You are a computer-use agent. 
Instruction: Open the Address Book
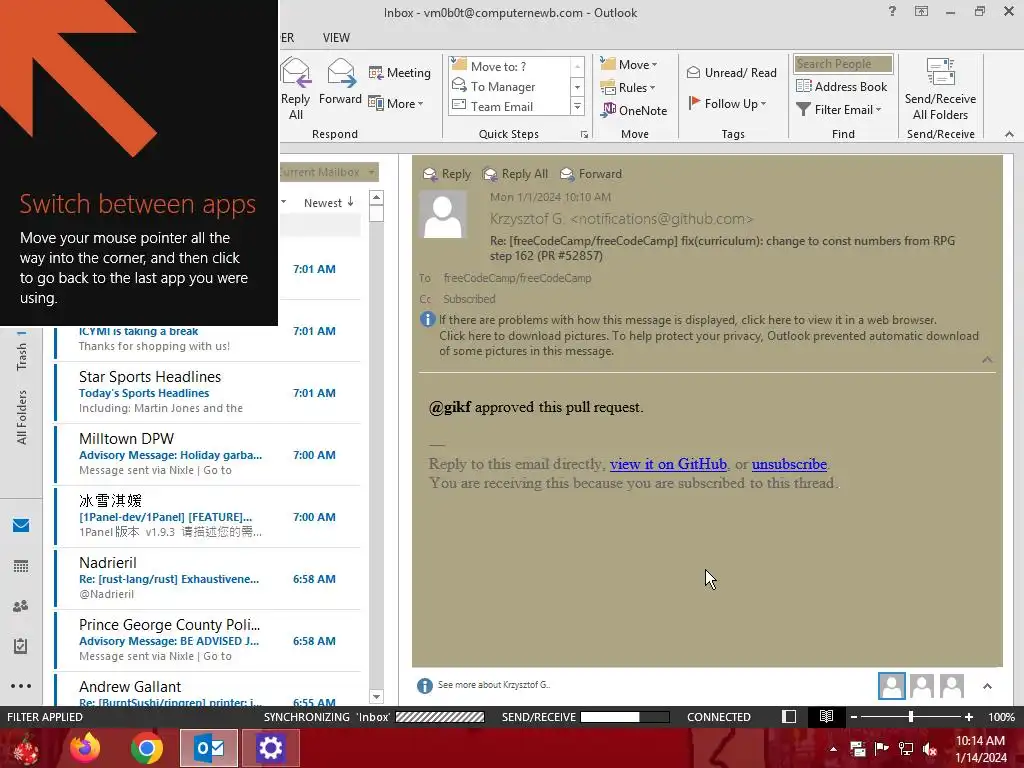[x=842, y=86]
